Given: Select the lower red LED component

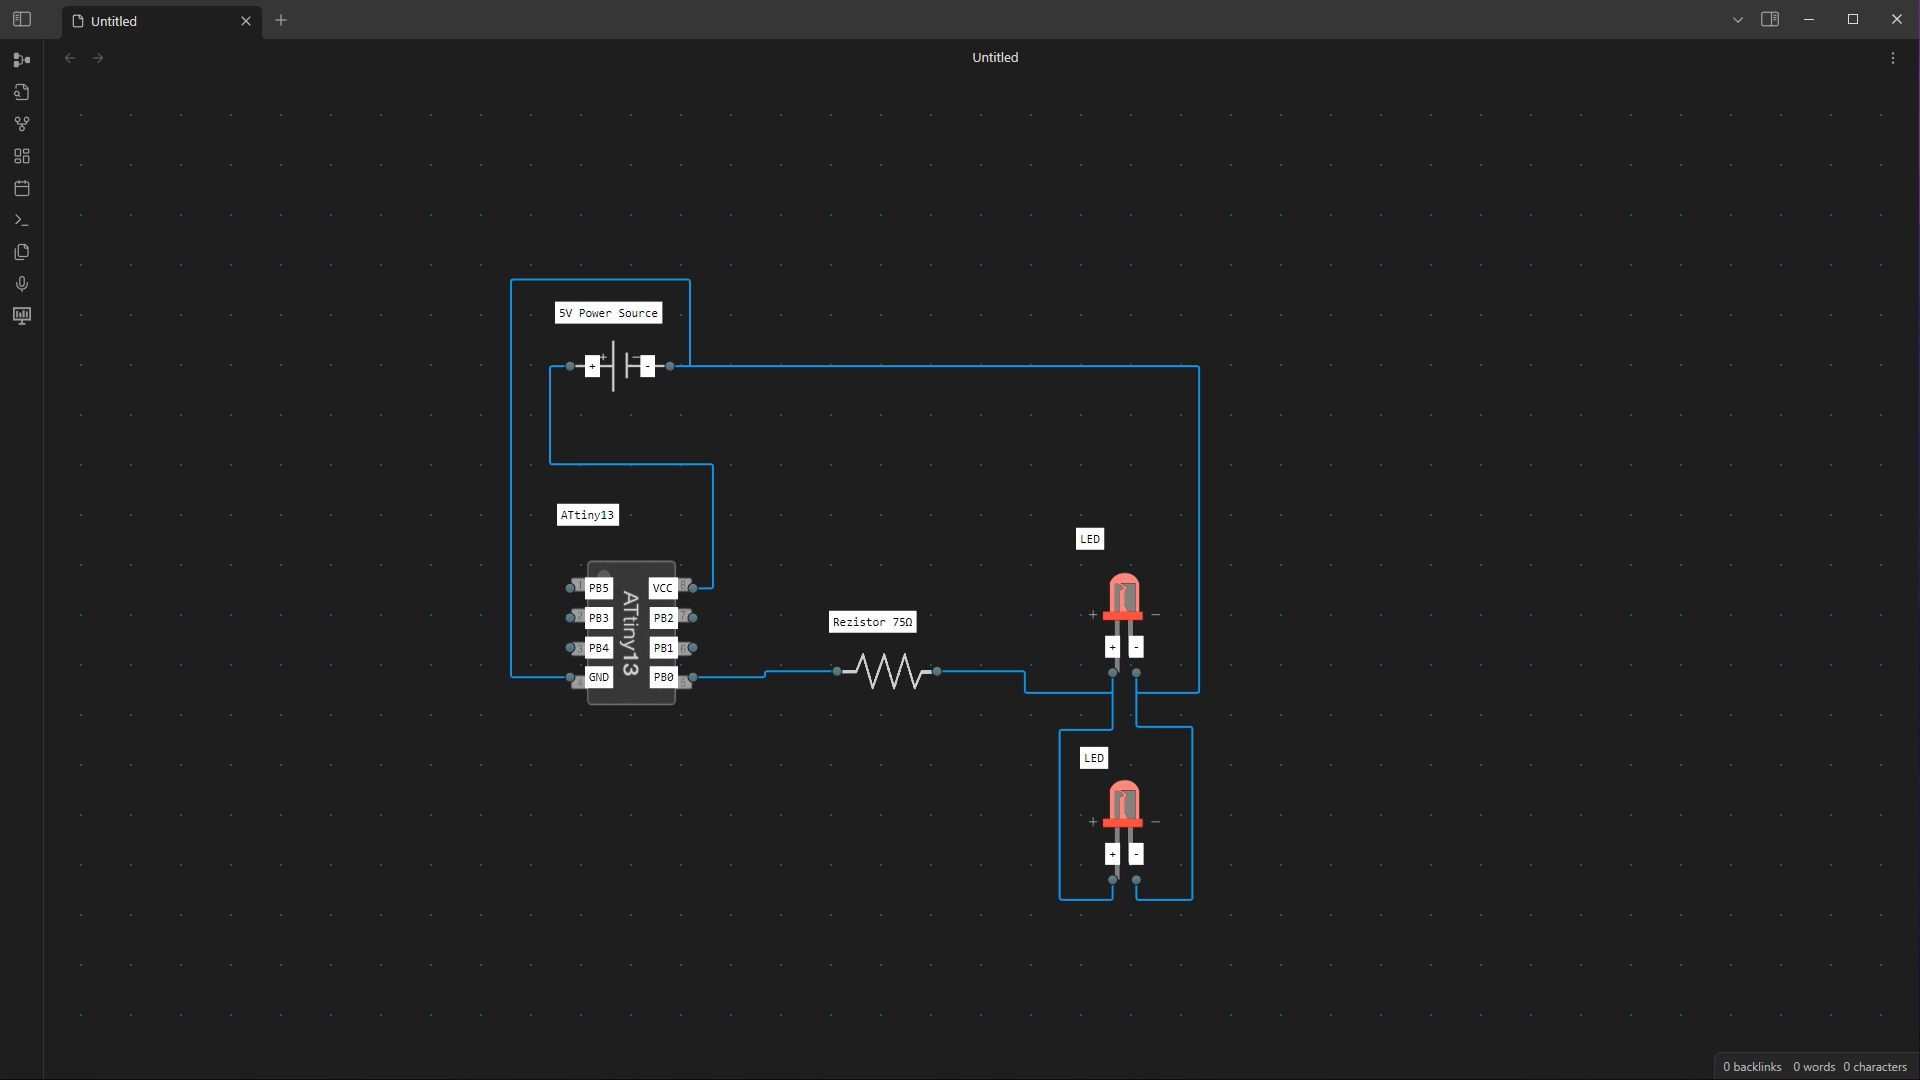Looking at the screenshot, I should (x=1124, y=805).
